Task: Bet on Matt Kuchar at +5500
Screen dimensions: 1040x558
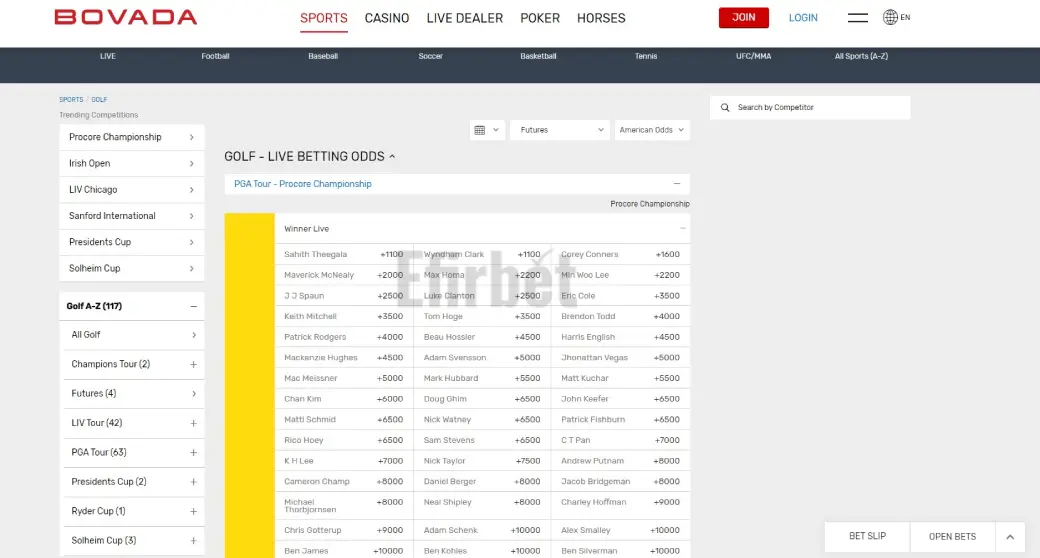Action: pos(620,378)
